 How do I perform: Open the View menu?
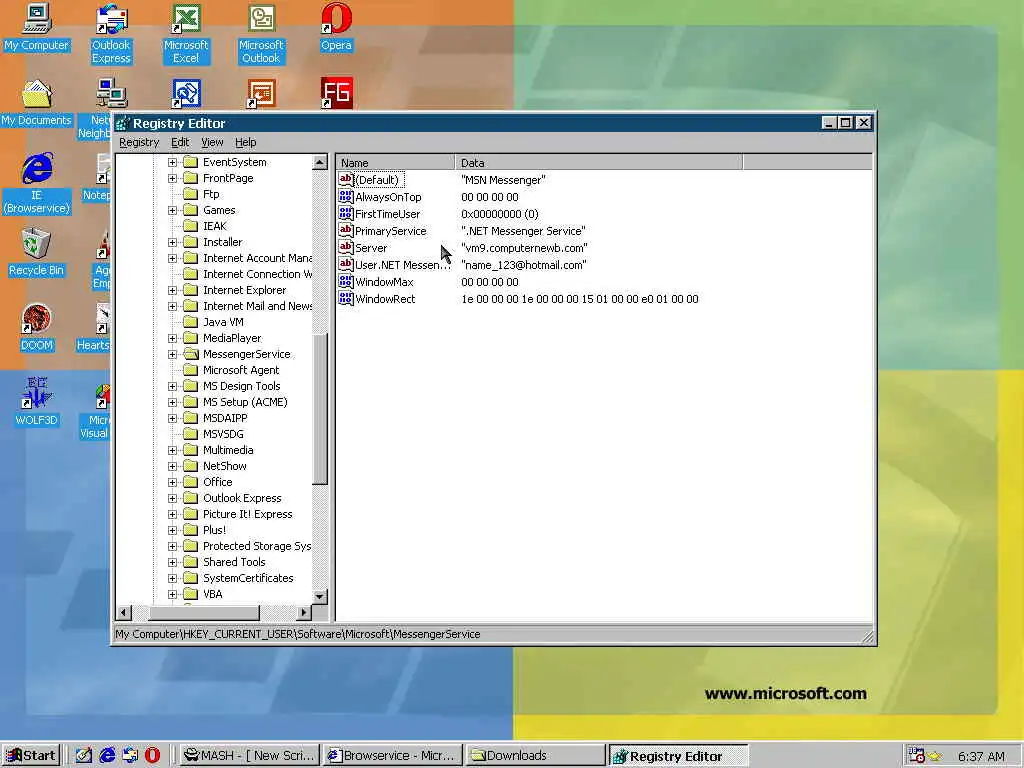(212, 142)
